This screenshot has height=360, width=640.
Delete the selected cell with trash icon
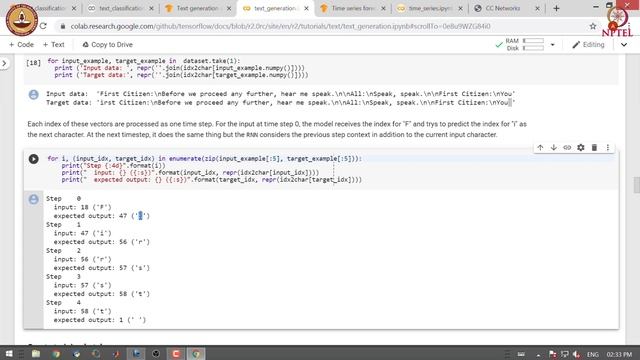coord(594,147)
